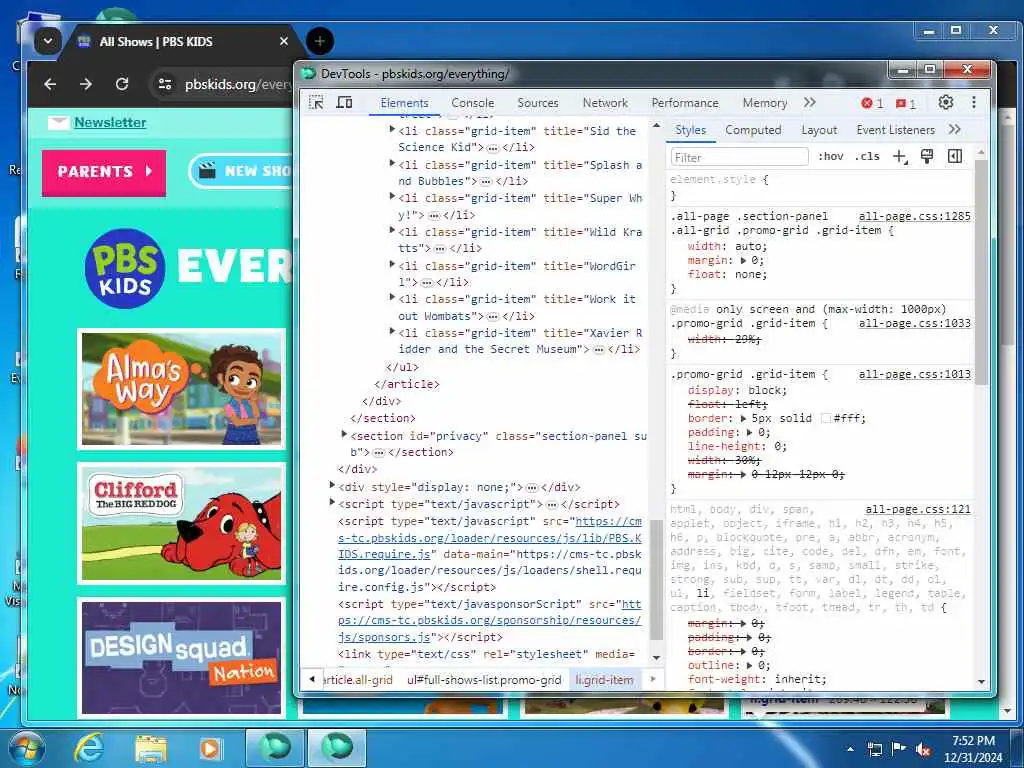The width and height of the screenshot is (1024, 768).
Task: Reload the page in the browser
Action: coord(121,84)
